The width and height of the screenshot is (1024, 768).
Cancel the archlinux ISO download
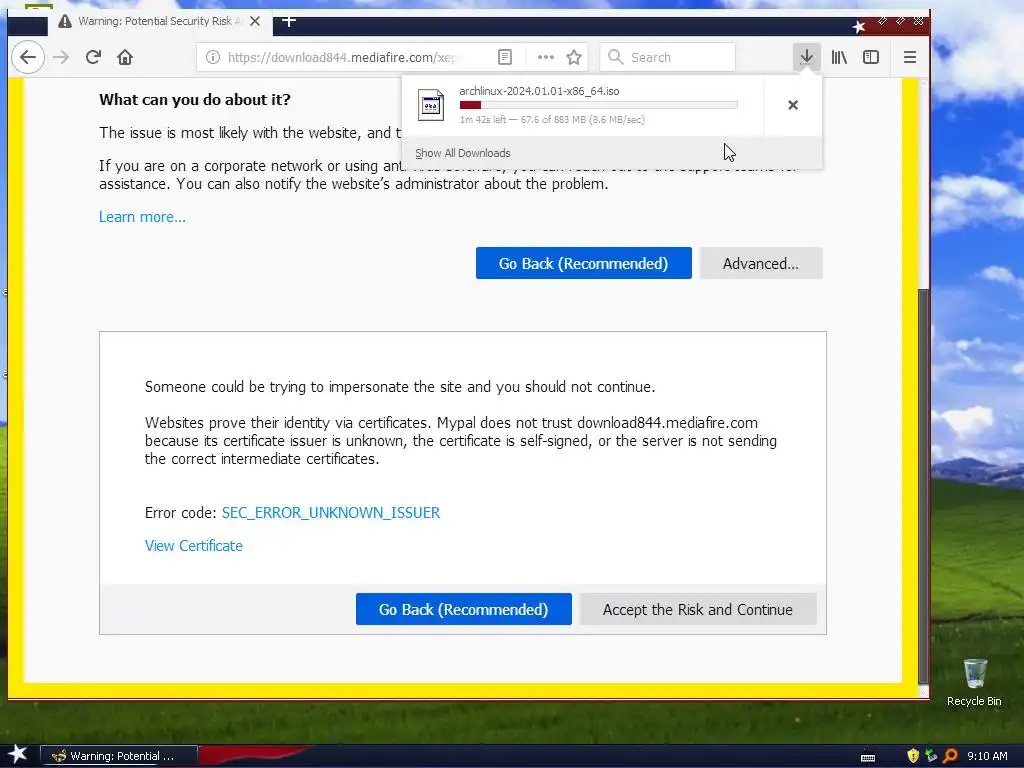[x=793, y=105]
